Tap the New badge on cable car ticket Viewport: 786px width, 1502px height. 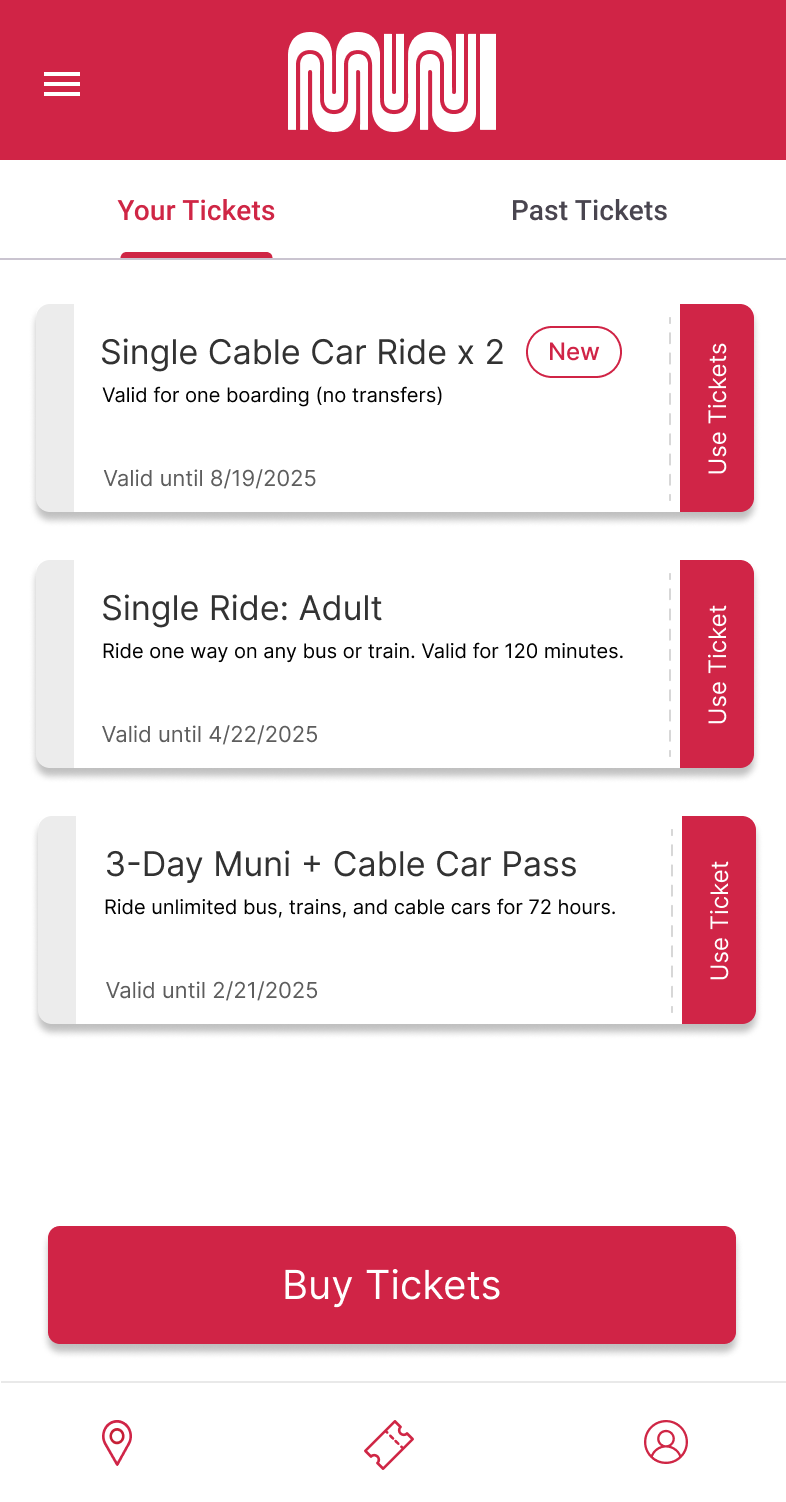click(574, 352)
